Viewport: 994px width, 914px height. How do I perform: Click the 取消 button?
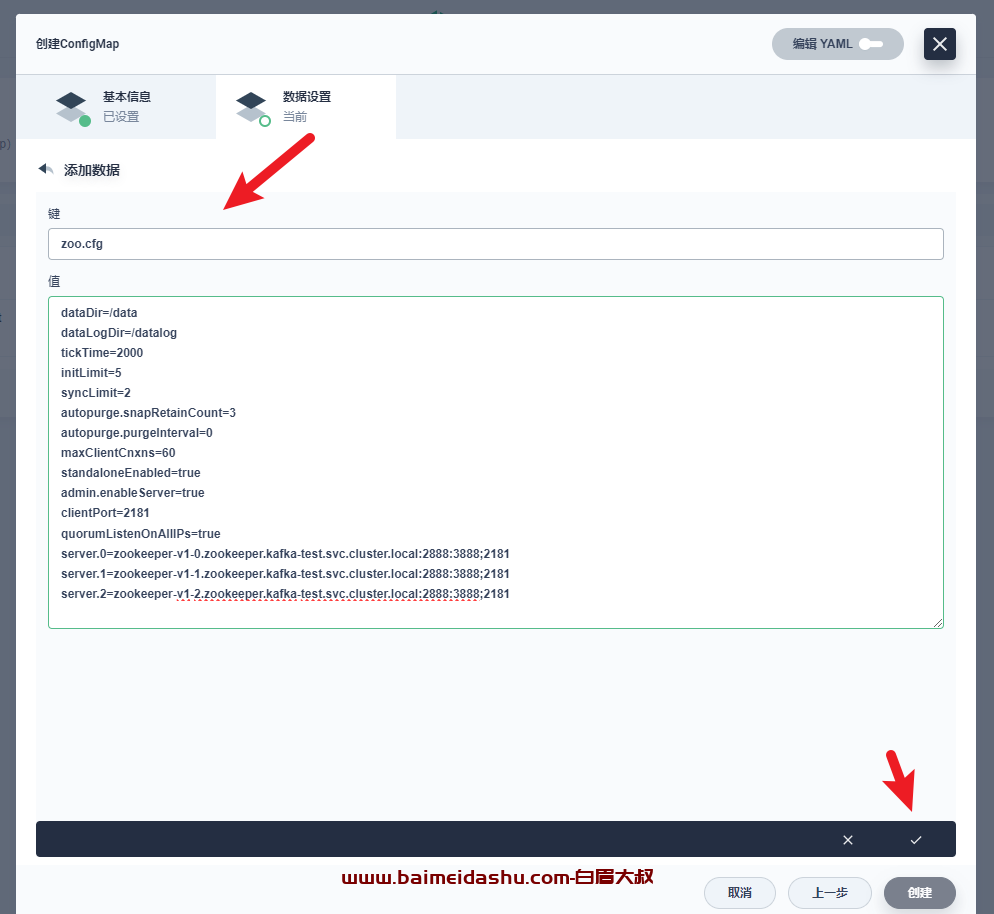[x=739, y=892]
